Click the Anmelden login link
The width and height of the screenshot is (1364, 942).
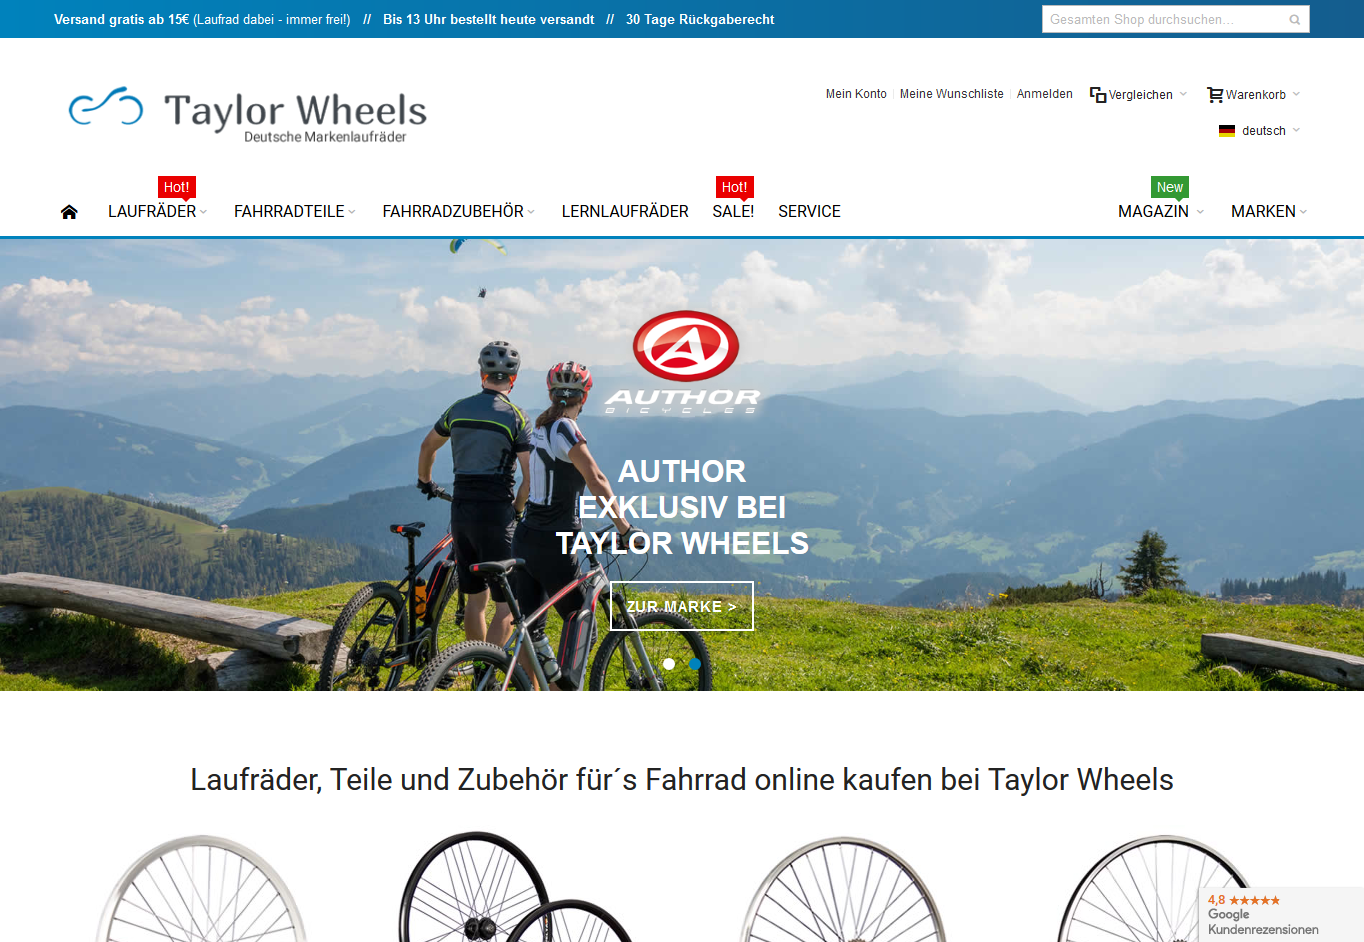(1044, 94)
